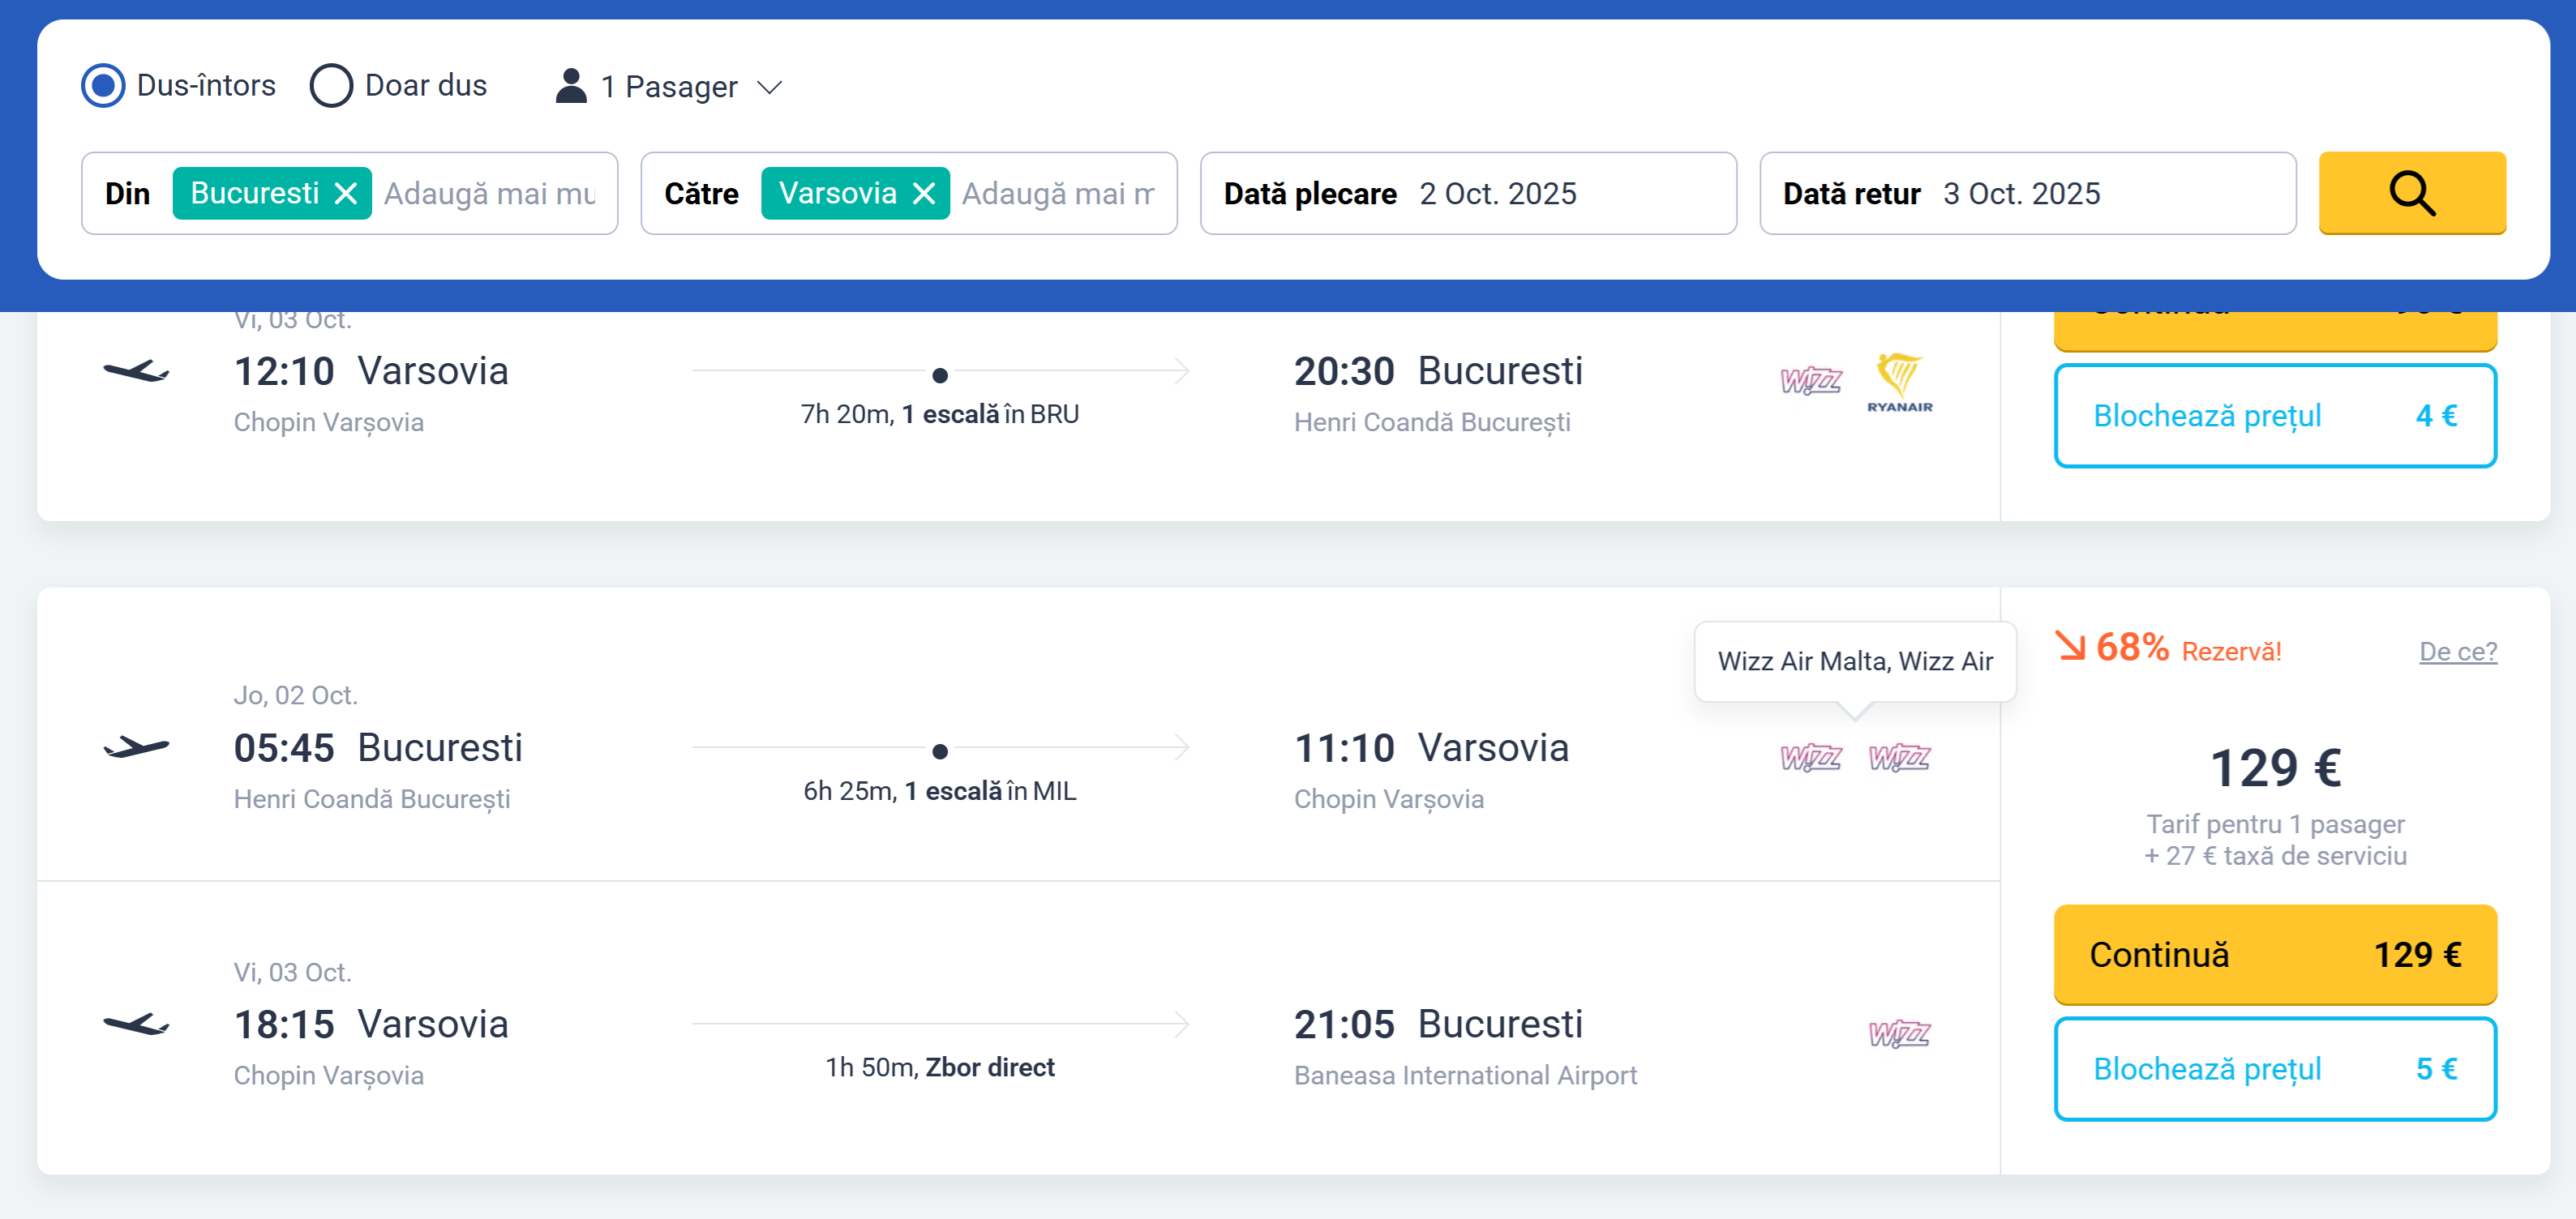This screenshot has height=1219, width=2576.
Task: Click '+ 27 € taxă de serviciu' text
Action: (2275, 856)
